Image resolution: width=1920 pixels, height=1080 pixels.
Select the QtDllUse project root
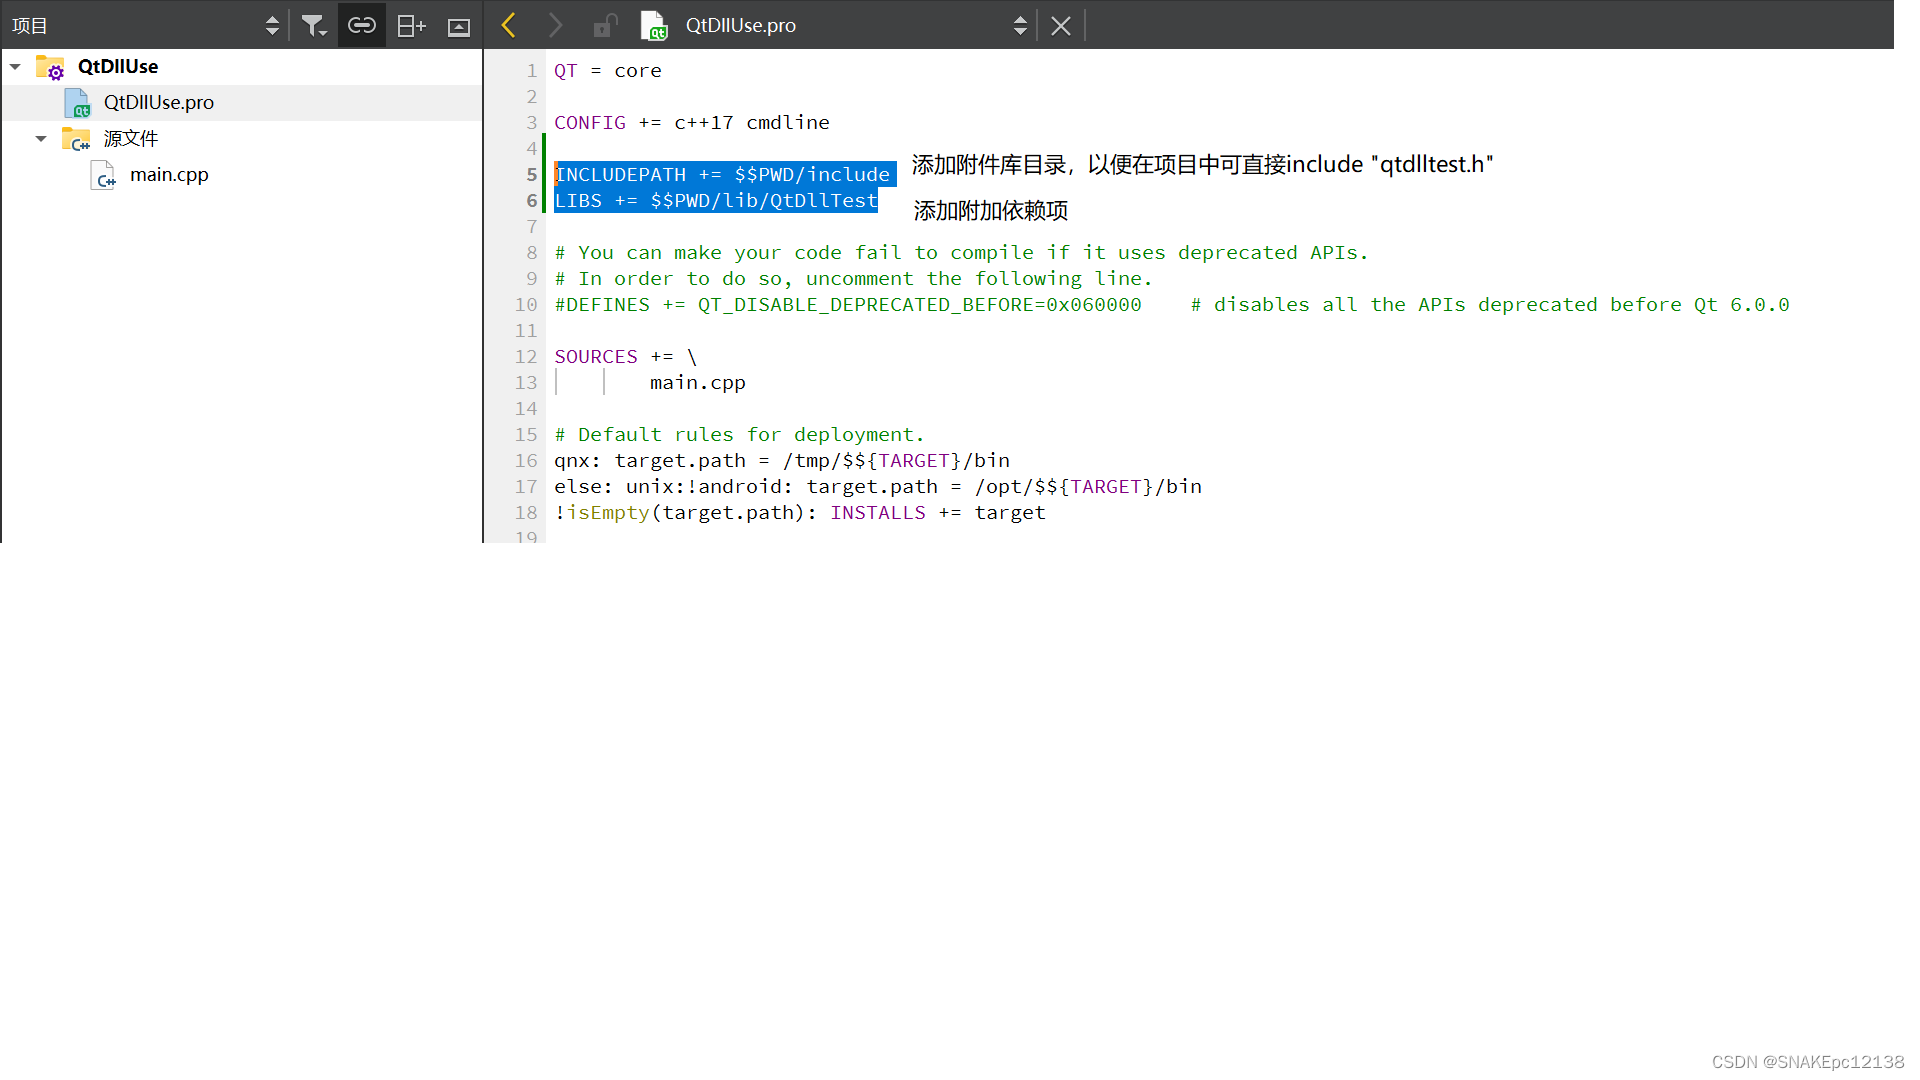tap(118, 66)
